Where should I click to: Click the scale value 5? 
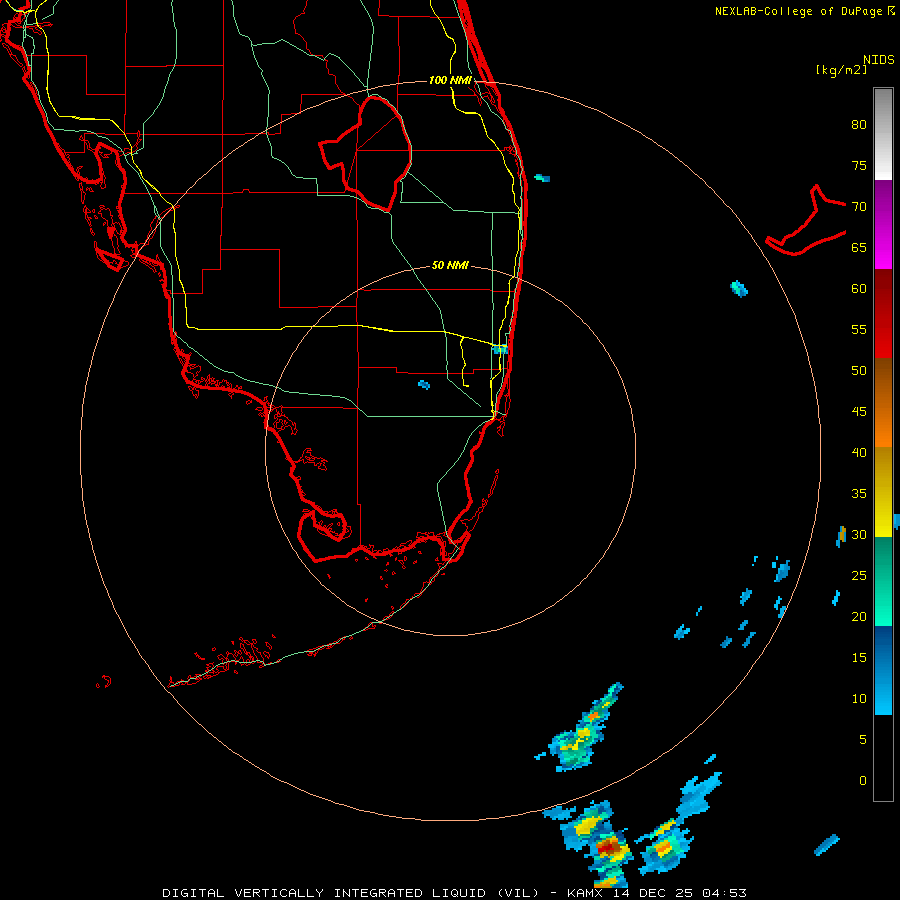click(862, 740)
